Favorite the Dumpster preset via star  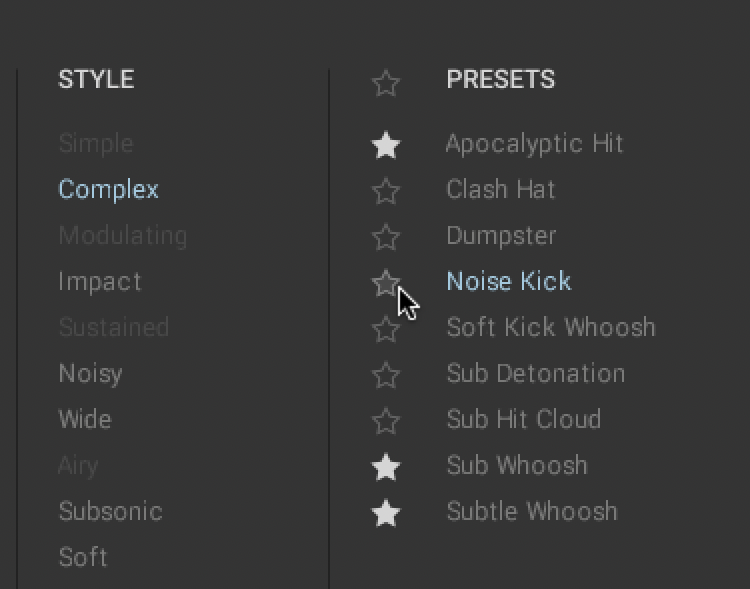pyautogui.click(x=386, y=237)
